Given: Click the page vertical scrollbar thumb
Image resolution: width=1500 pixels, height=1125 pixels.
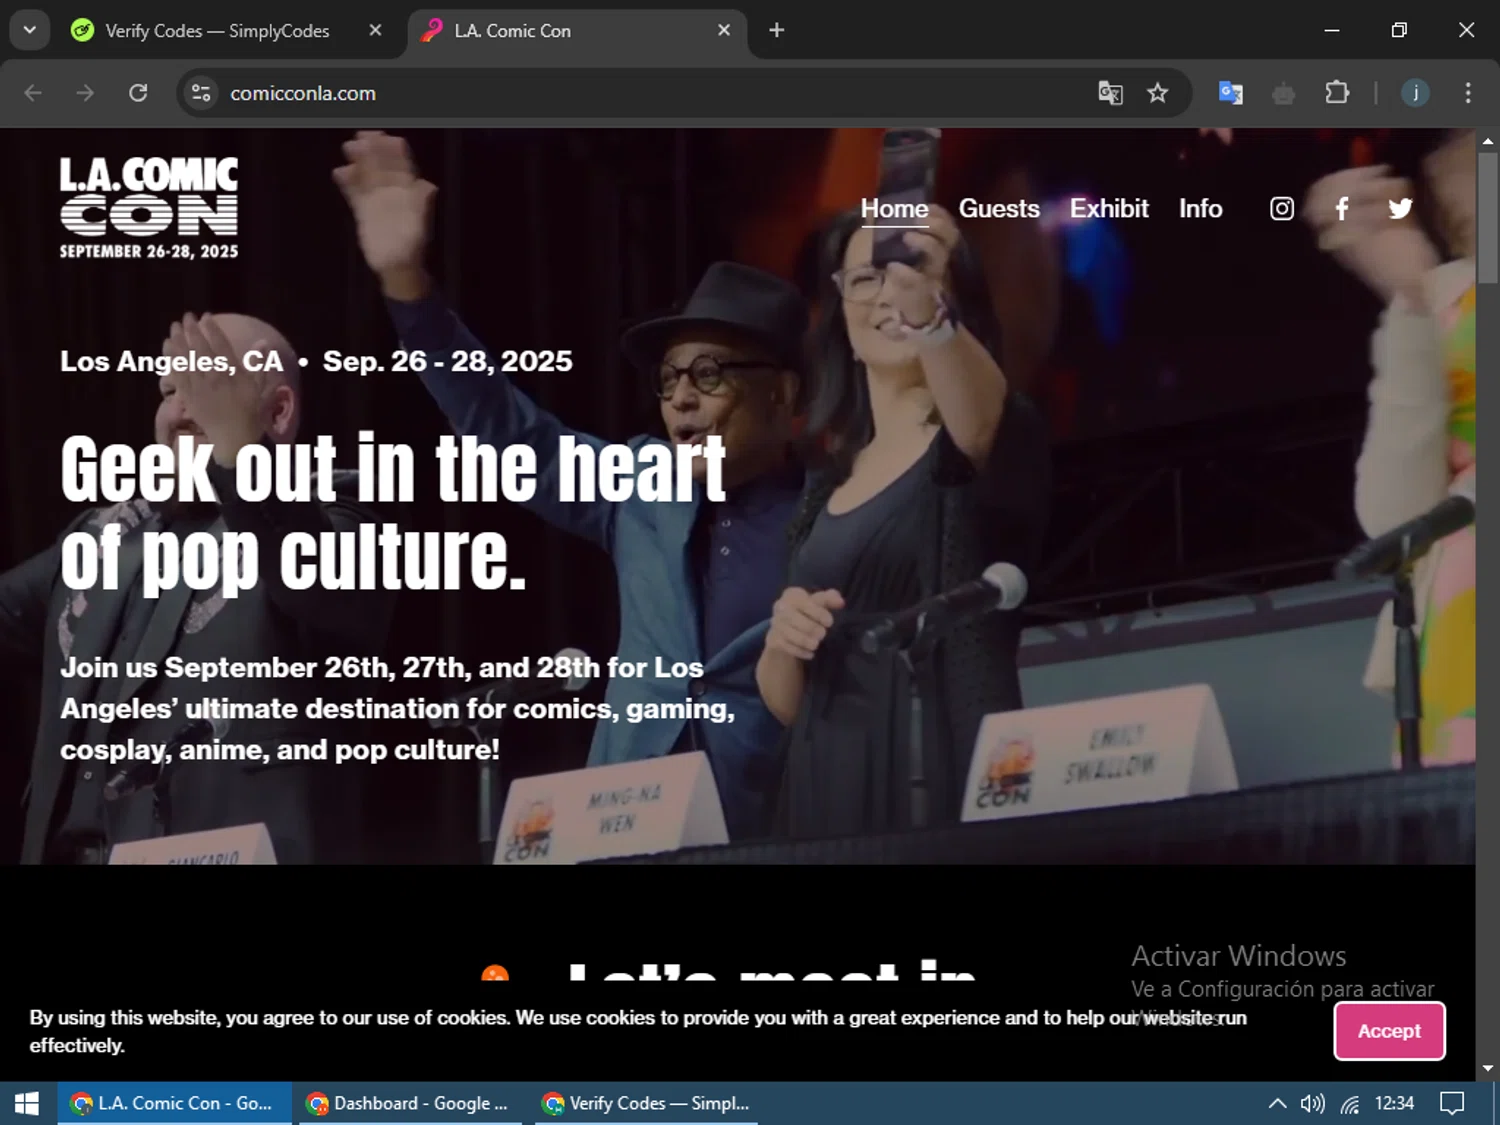Looking at the screenshot, I should point(1487,216).
